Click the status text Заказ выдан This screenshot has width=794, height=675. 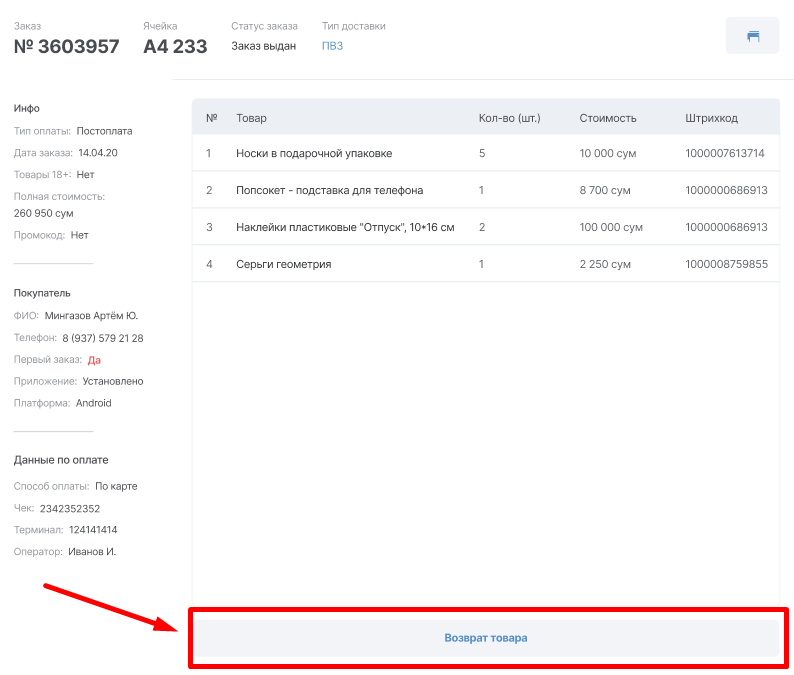[x=263, y=46]
